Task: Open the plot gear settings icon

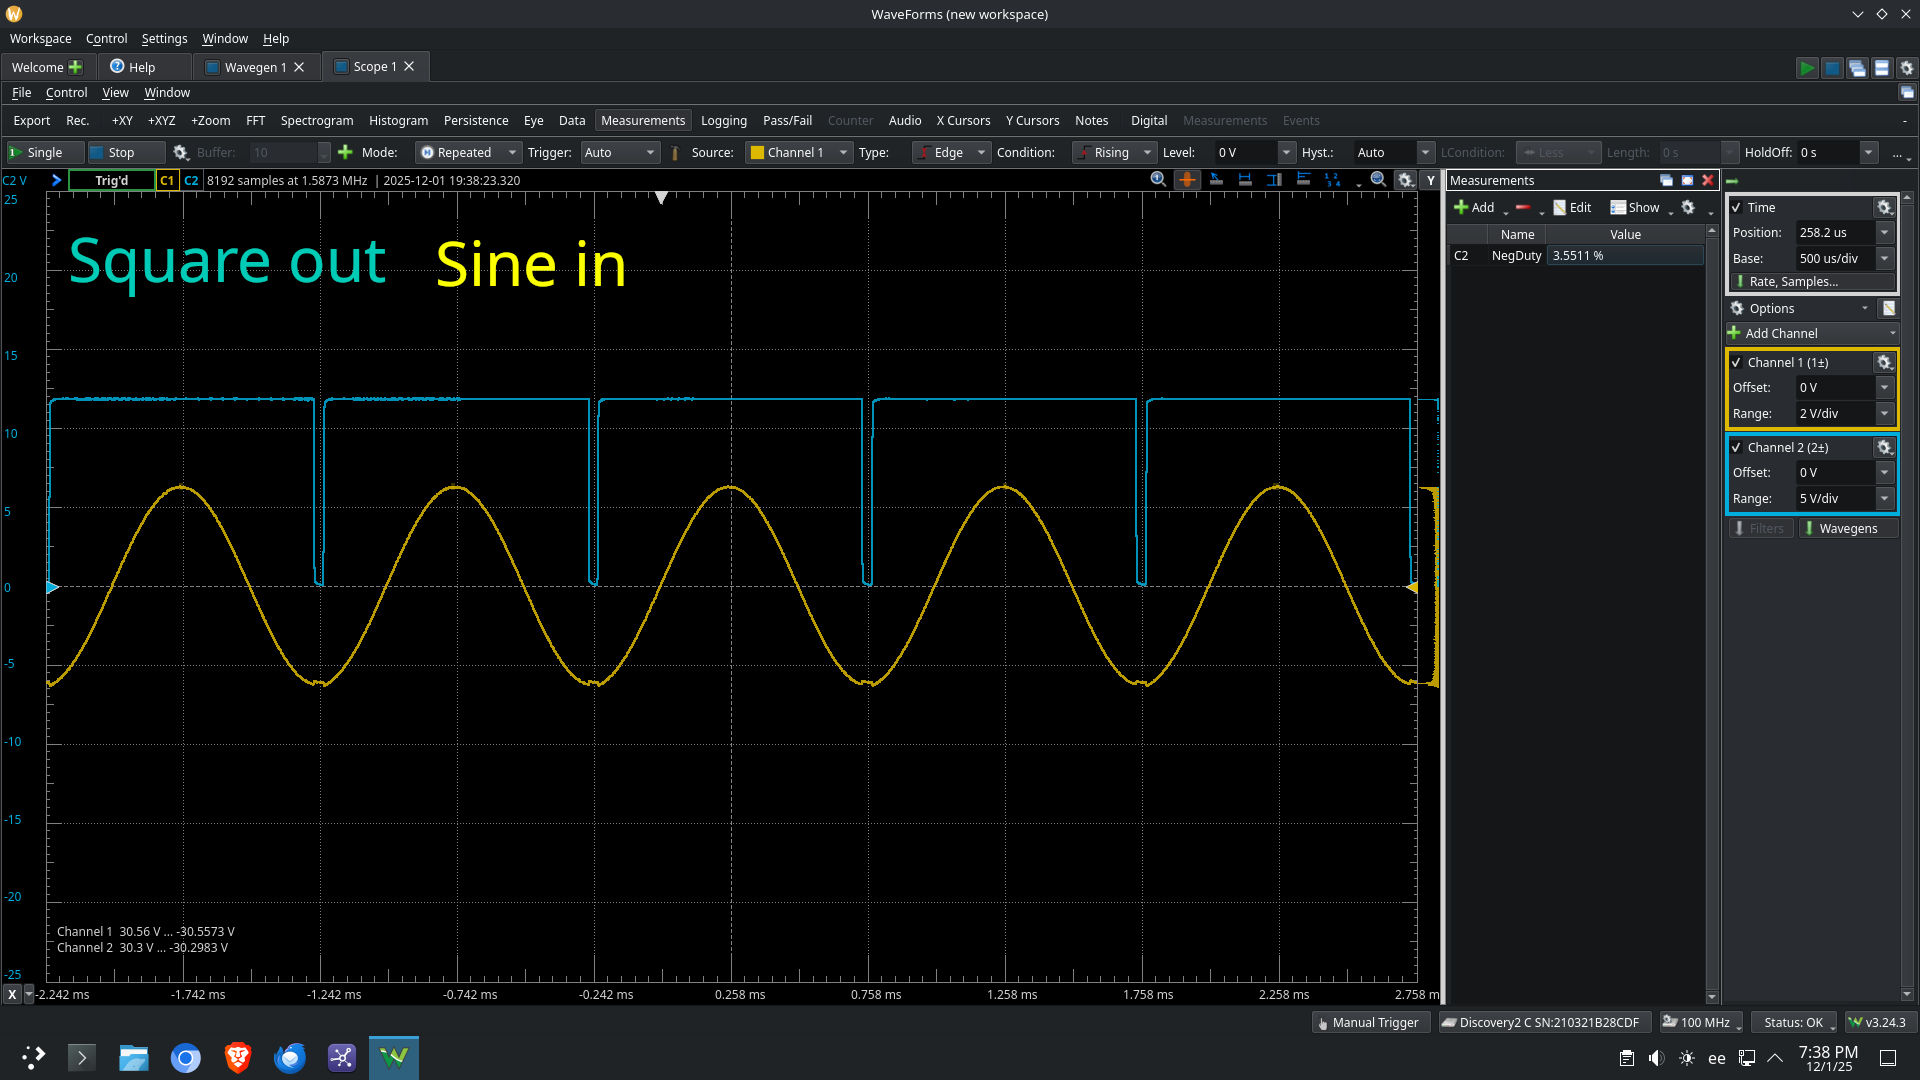Action: coord(1405,180)
